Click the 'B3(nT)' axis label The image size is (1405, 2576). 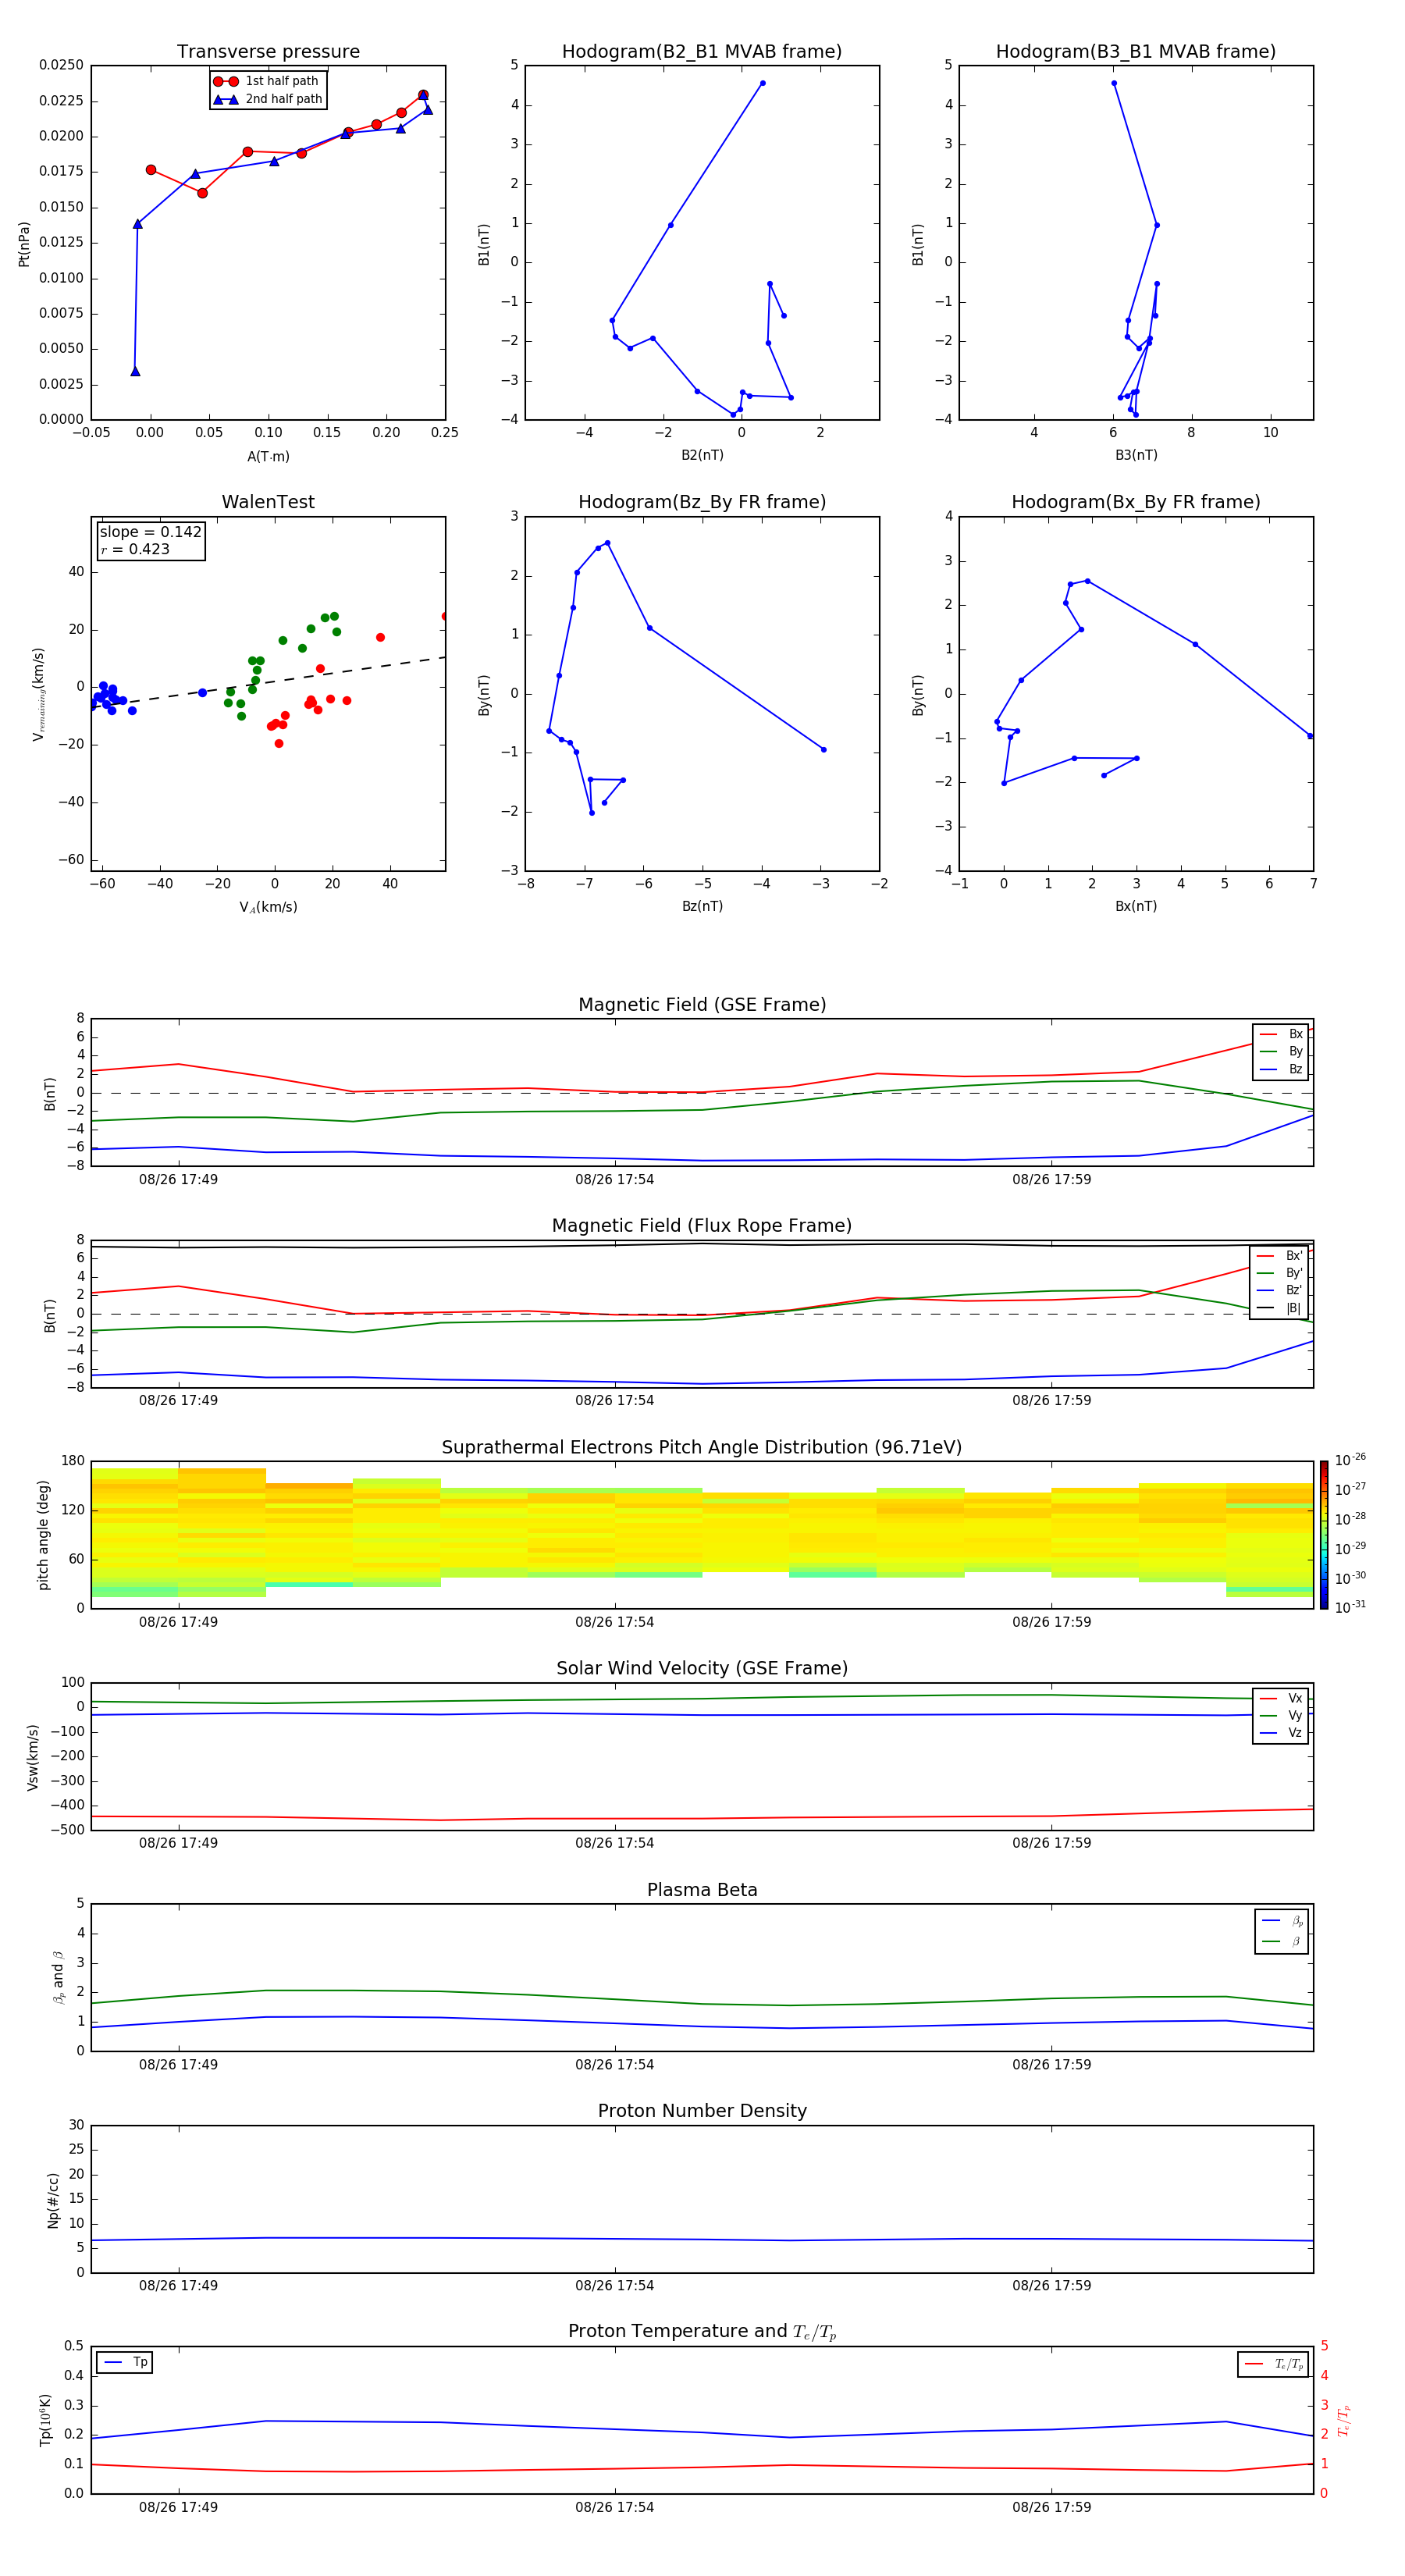pyautogui.click(x=1136, y=455)
